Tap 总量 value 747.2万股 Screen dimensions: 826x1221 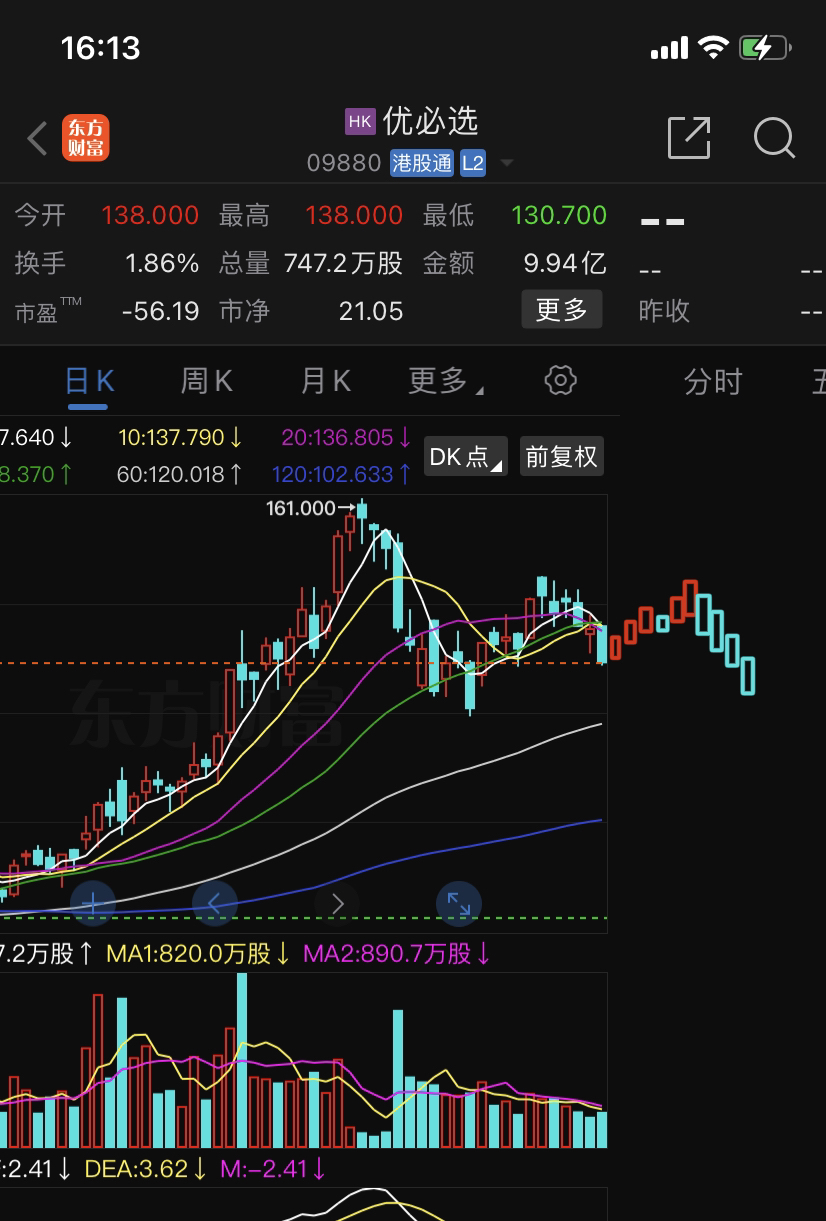click(343, 263)
